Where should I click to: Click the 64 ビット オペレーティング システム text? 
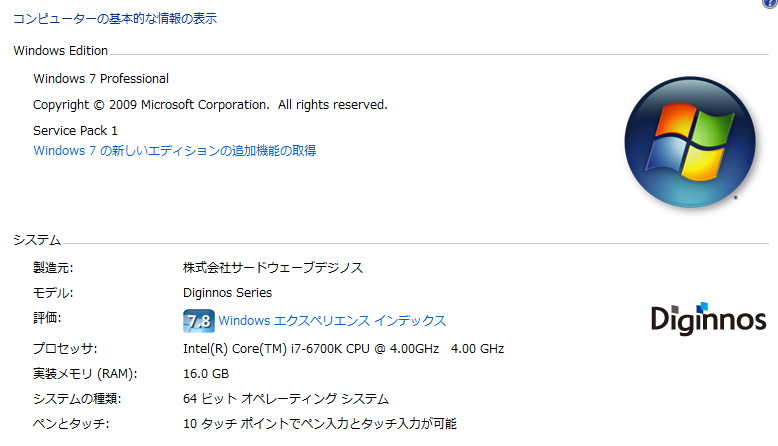pos(286,399)
